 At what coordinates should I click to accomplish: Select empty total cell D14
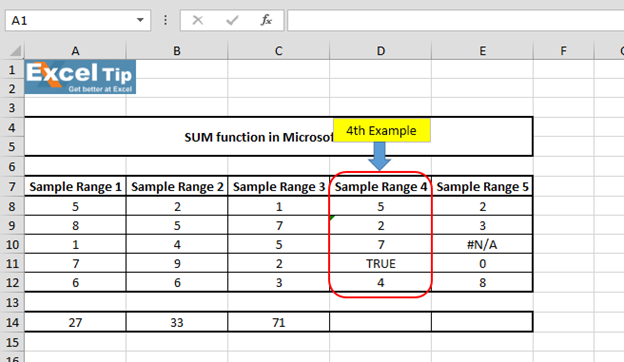[381, 322]
